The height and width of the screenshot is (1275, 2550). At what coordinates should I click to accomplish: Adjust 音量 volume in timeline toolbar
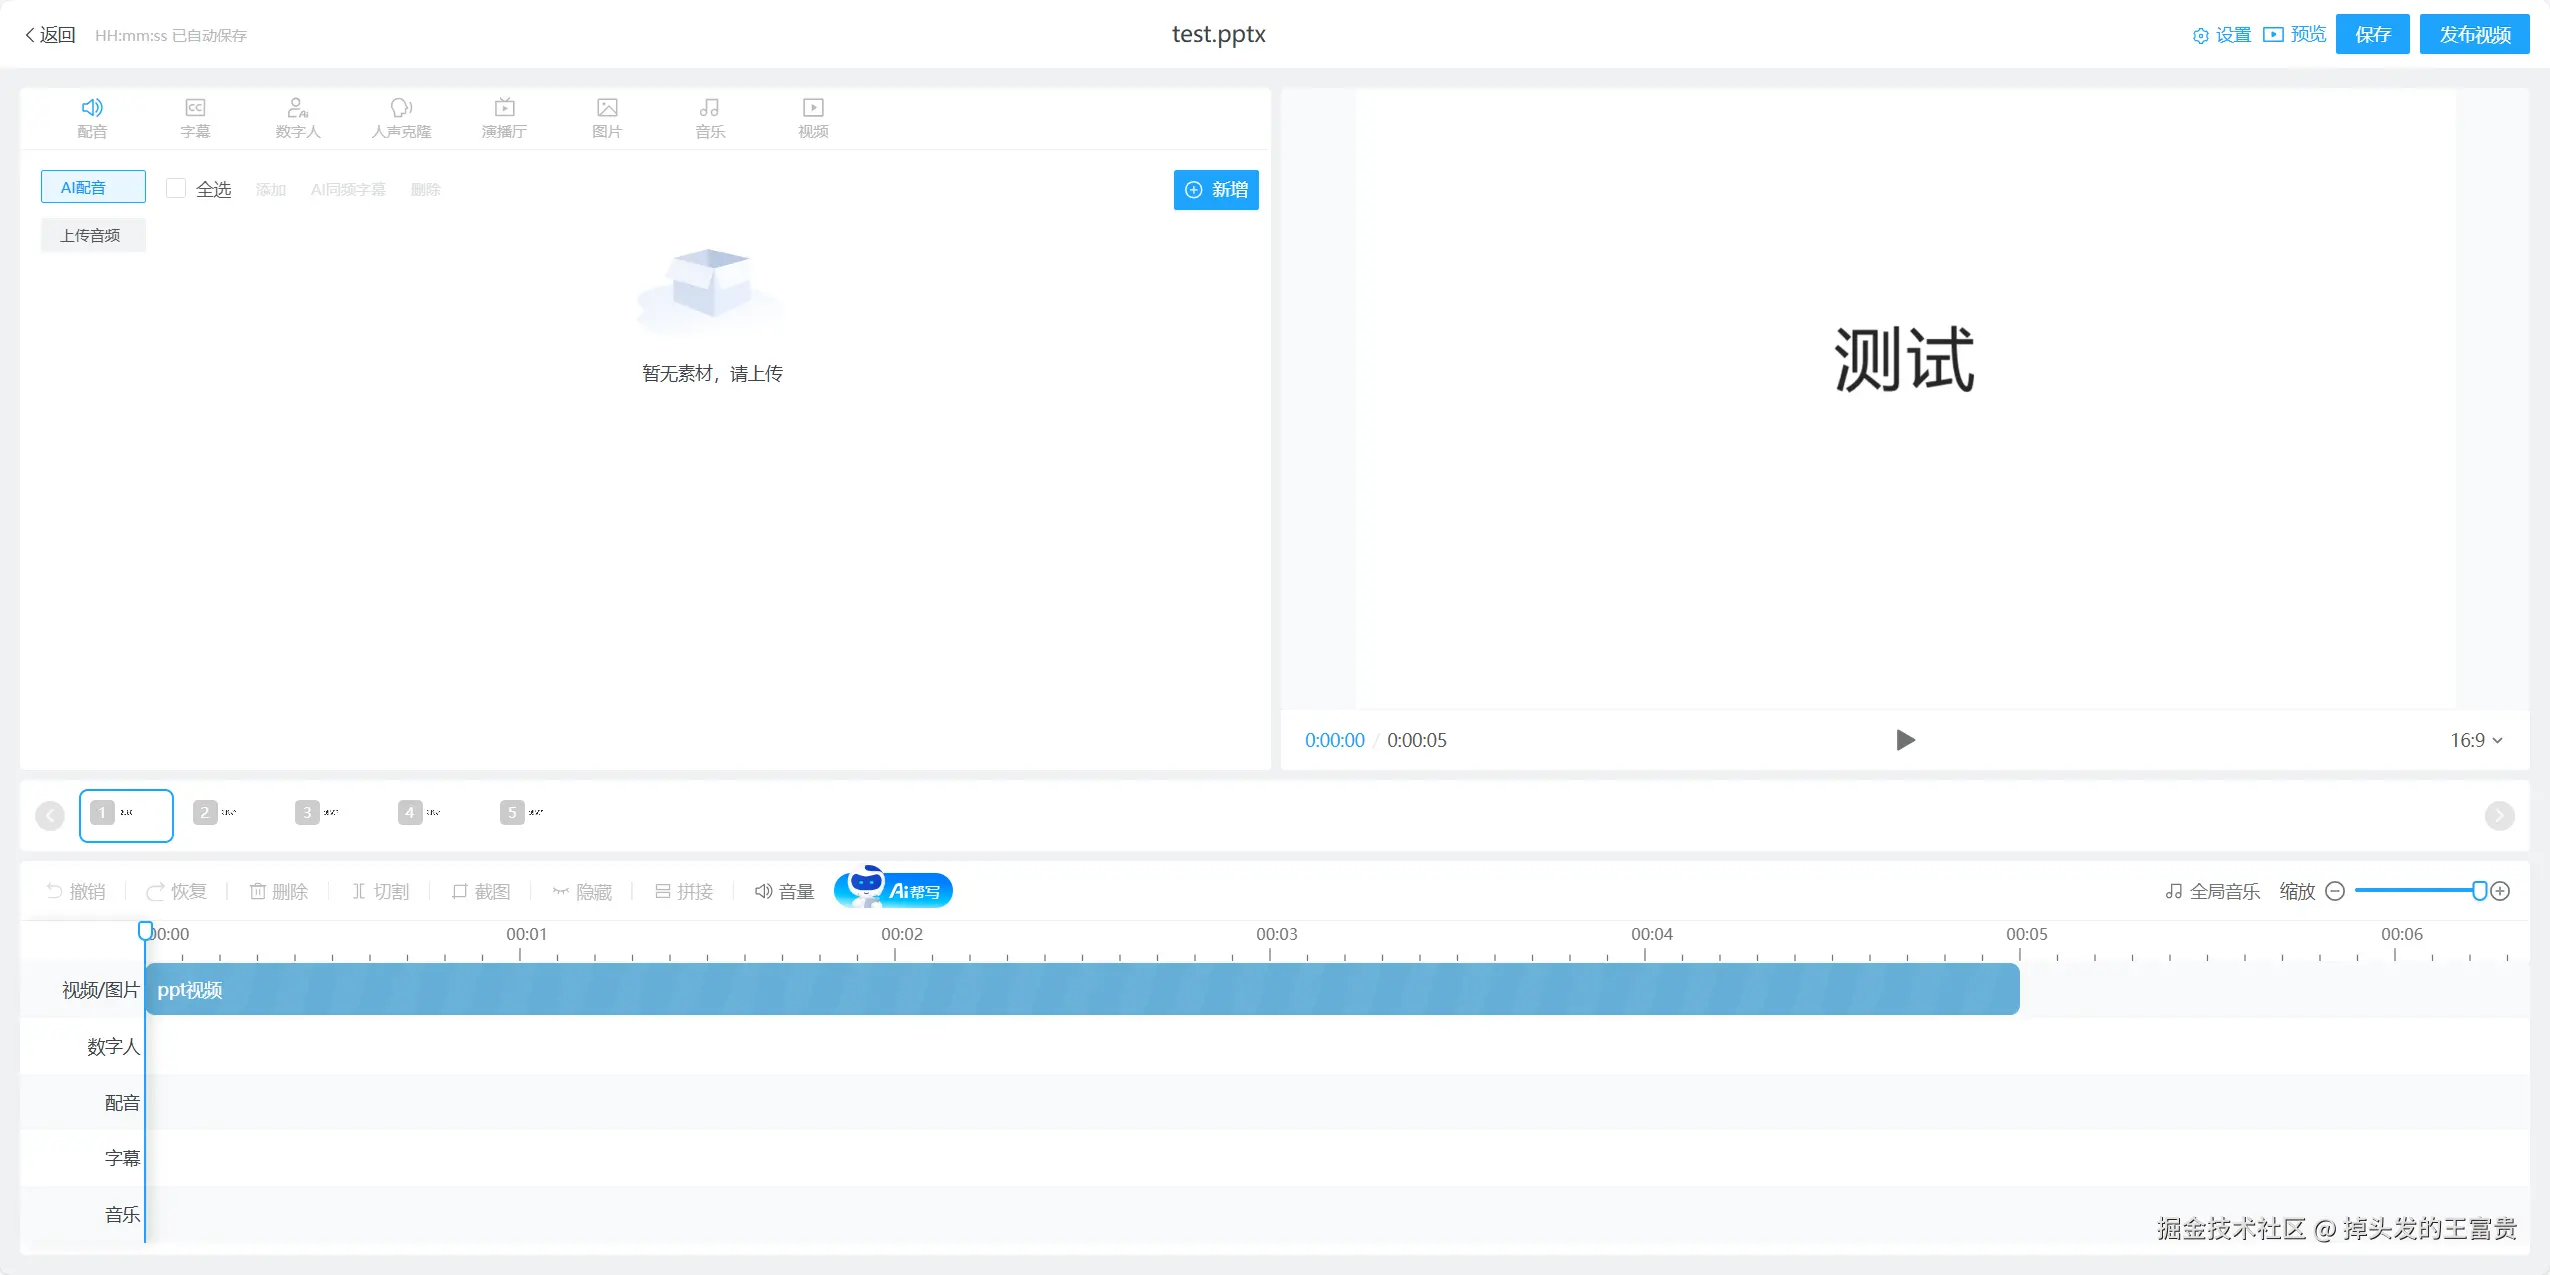point(784,891)
